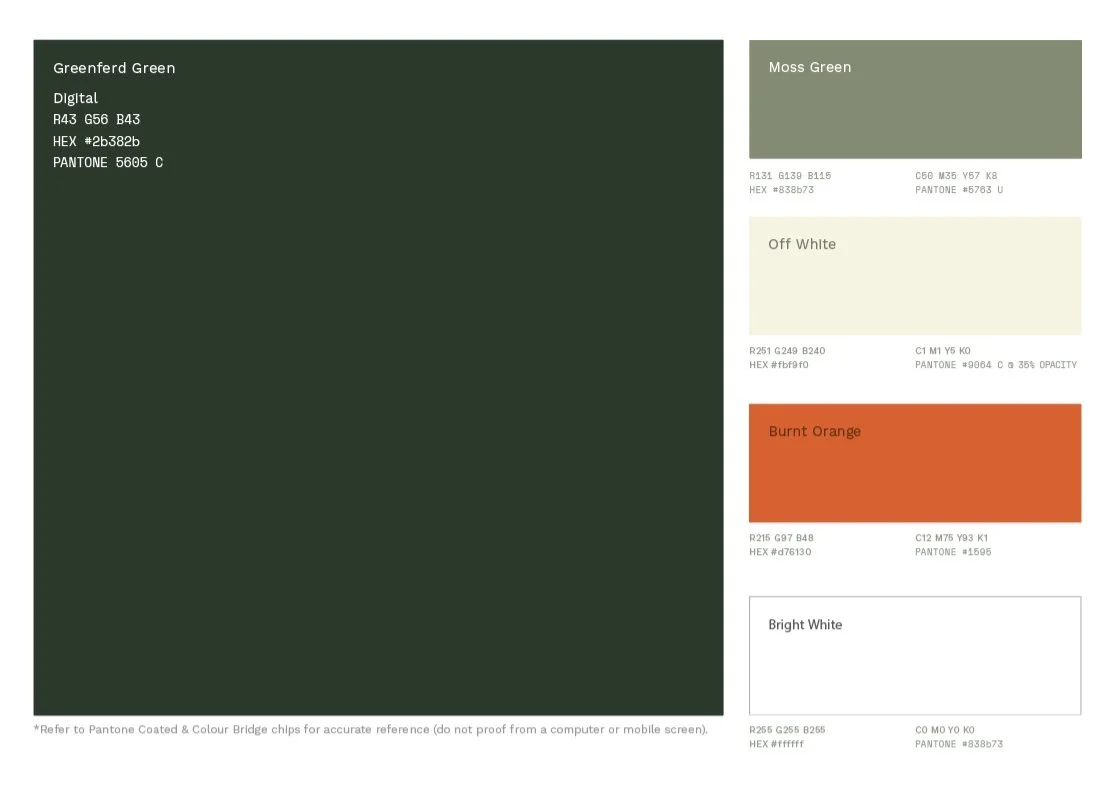Select the 'HEX #ffffff' value
Viewport: 1106px width, 791px height.
tap(777, 744)
